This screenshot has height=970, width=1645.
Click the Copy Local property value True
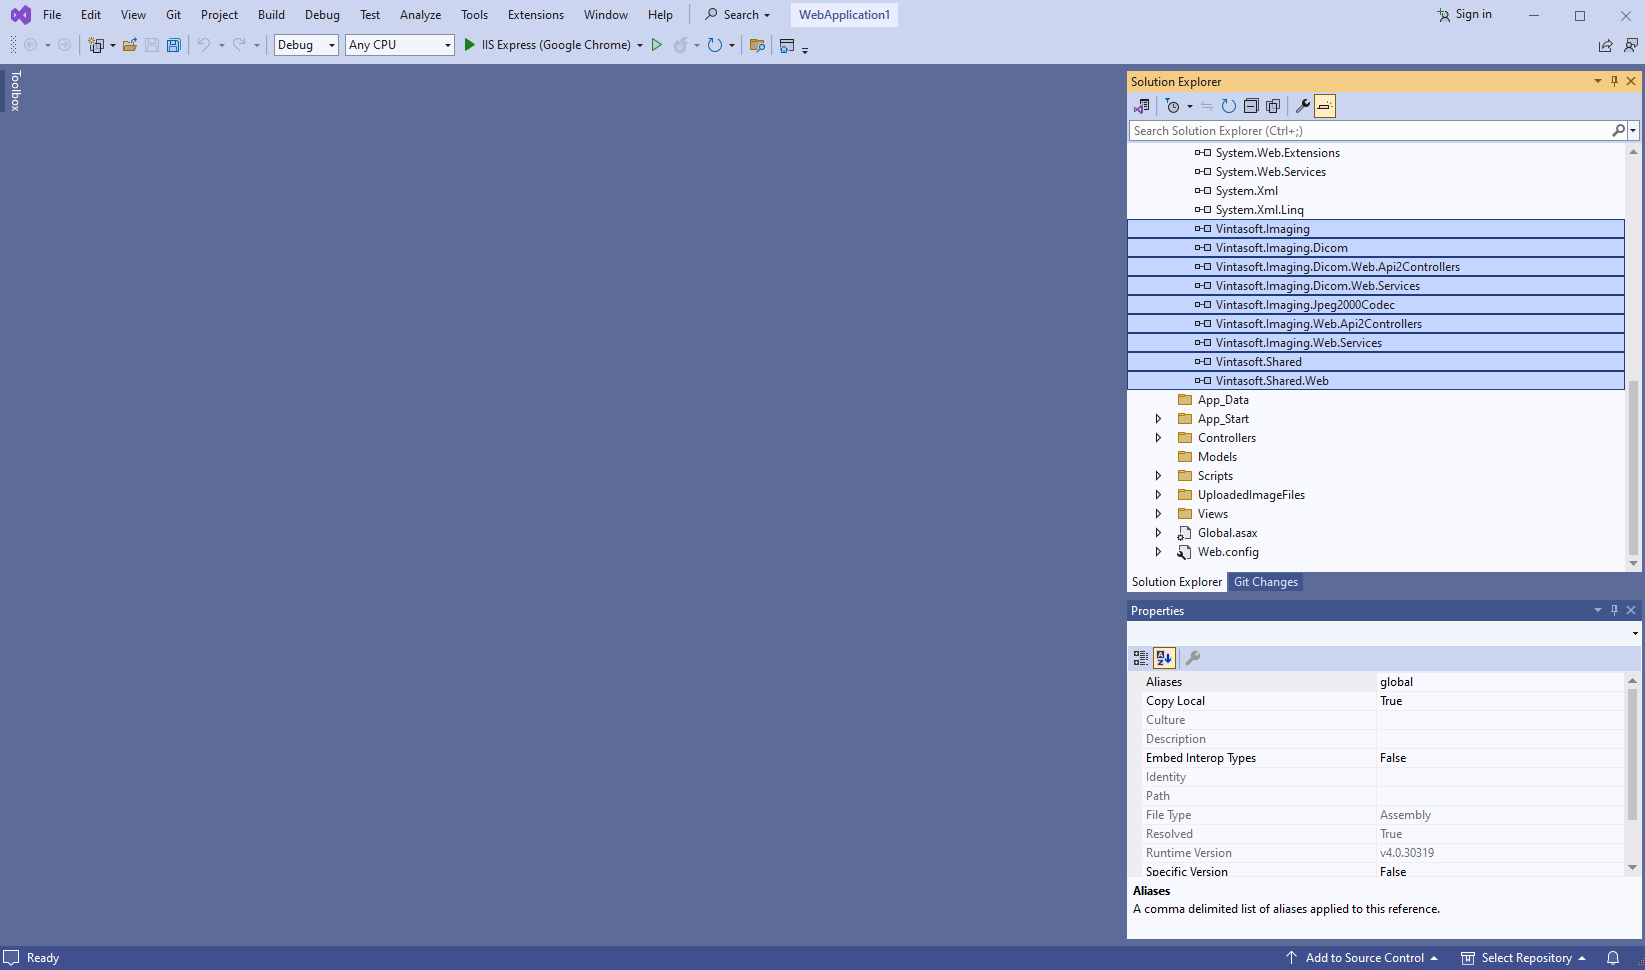[1391, 701]
